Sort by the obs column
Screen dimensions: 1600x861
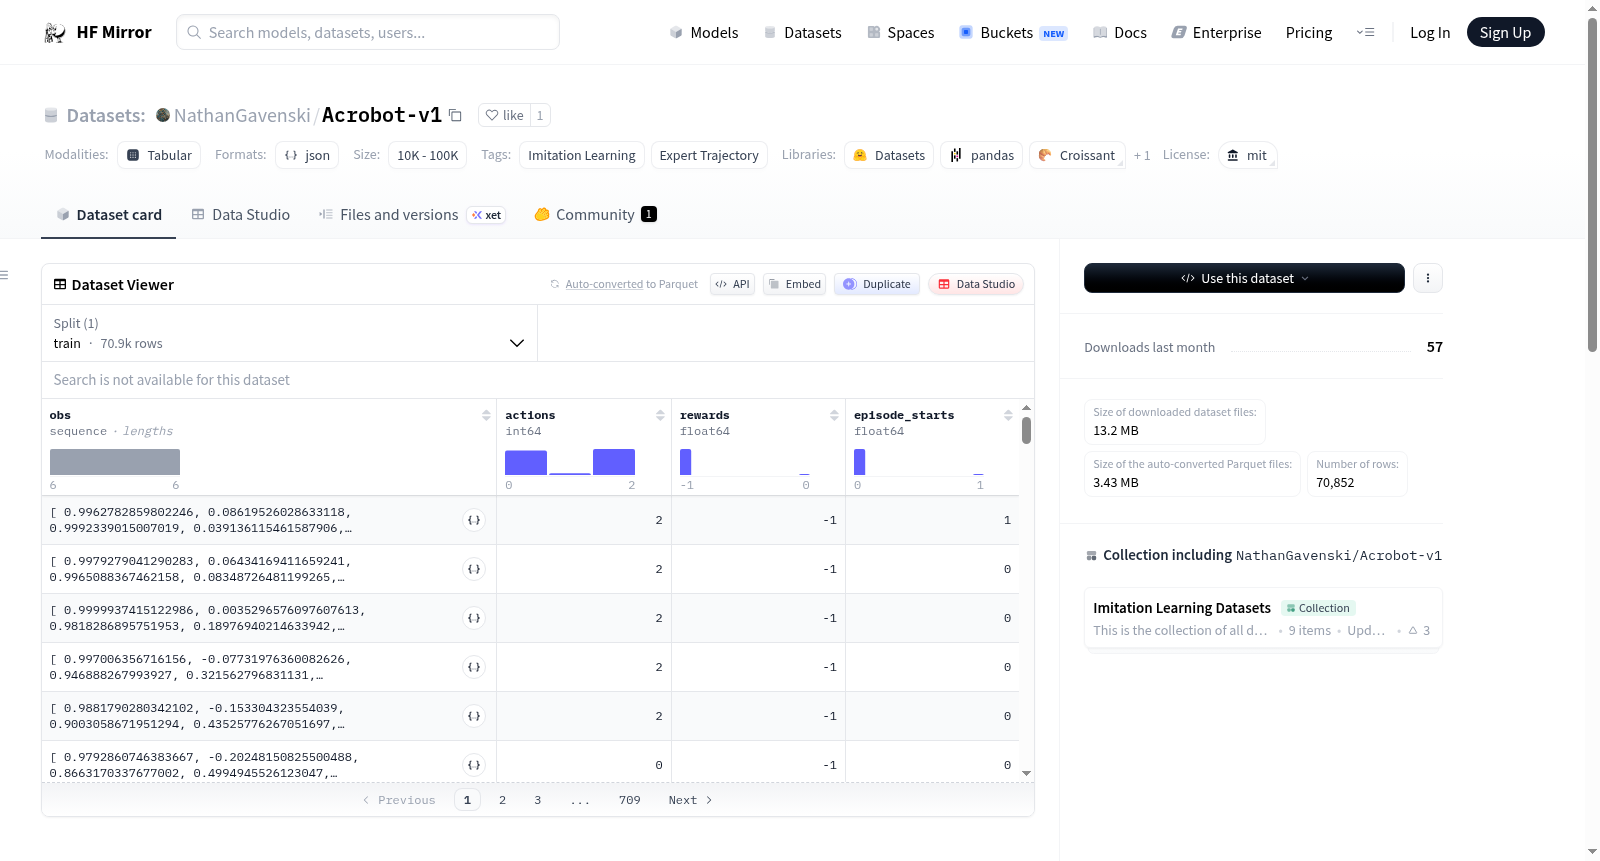(x=486, y=415)
